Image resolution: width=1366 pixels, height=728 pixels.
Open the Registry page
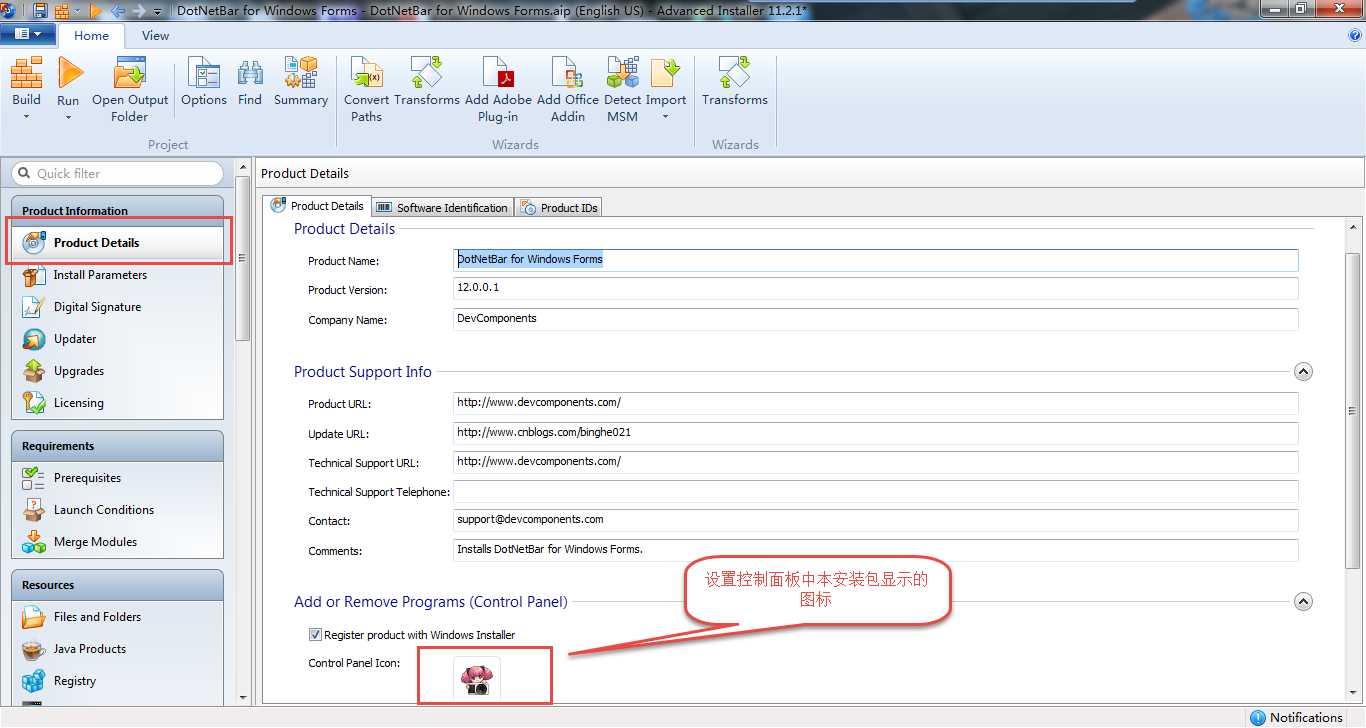coord(75,681)
